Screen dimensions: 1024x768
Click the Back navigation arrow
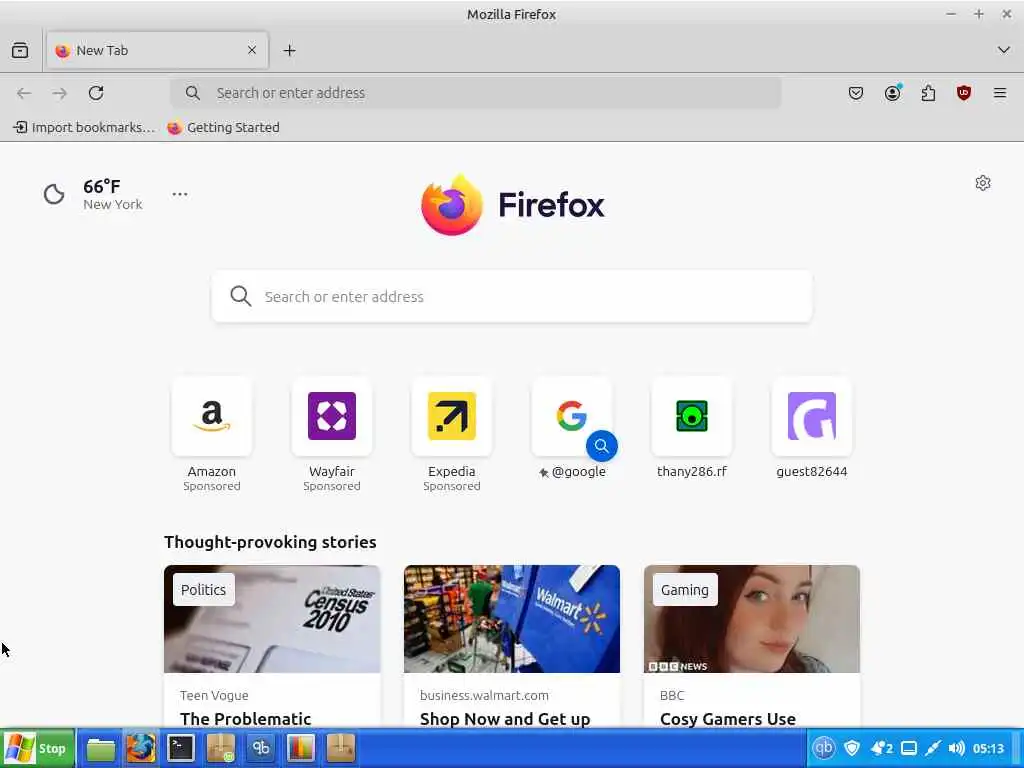pyautogui.click(x=24, y=93)
